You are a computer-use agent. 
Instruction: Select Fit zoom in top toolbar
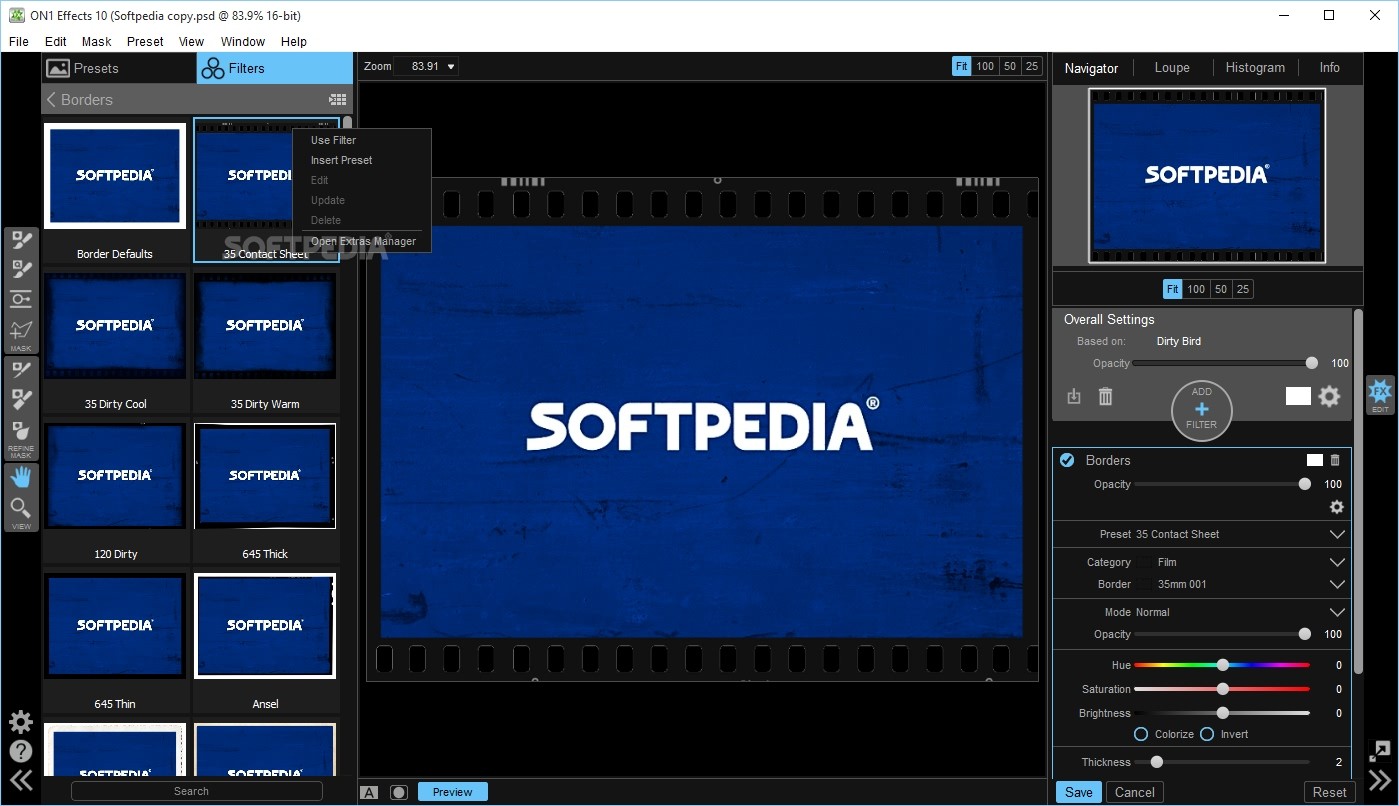[961, 66]
